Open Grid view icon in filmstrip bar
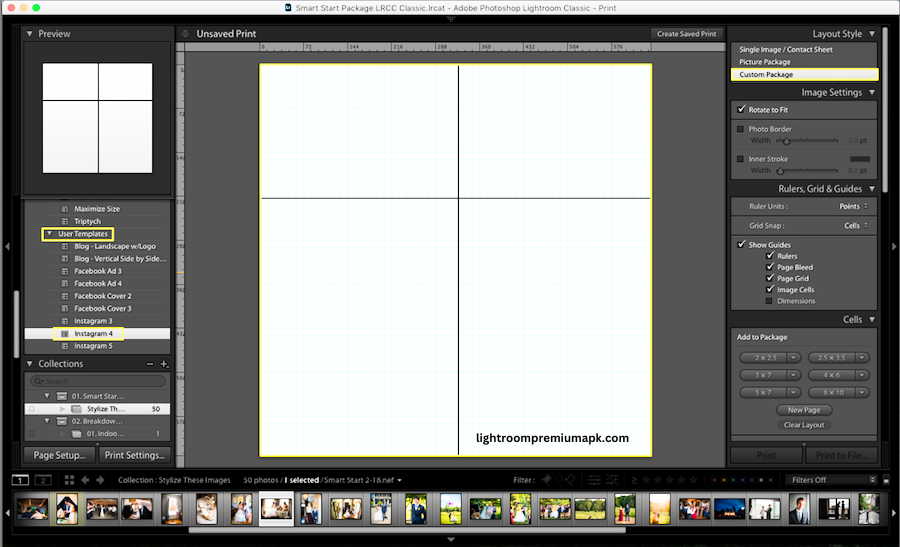 [x=69, y=480]
